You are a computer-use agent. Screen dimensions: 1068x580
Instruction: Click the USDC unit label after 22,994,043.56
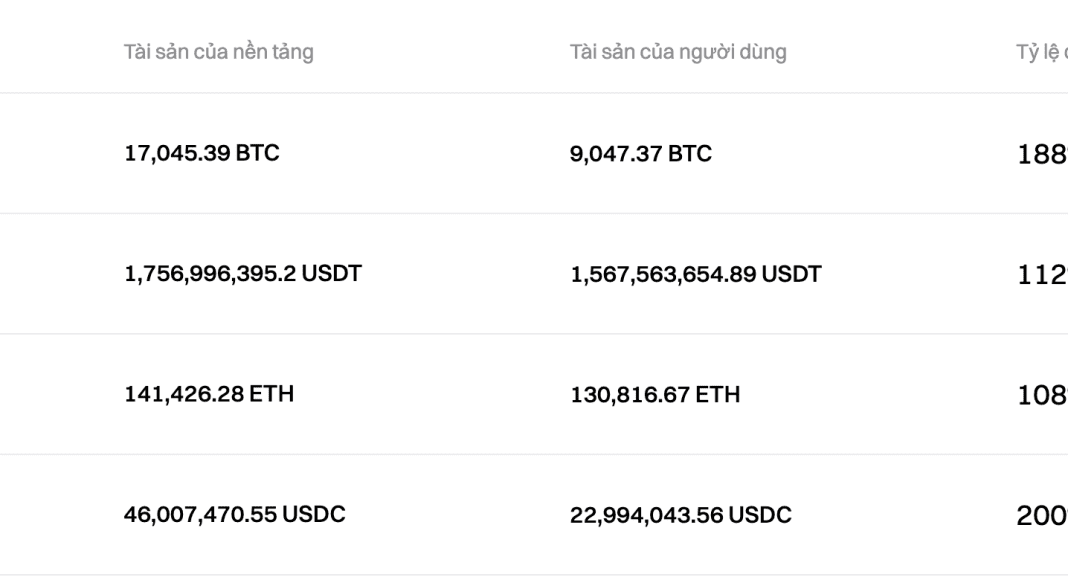pos(760,515)
